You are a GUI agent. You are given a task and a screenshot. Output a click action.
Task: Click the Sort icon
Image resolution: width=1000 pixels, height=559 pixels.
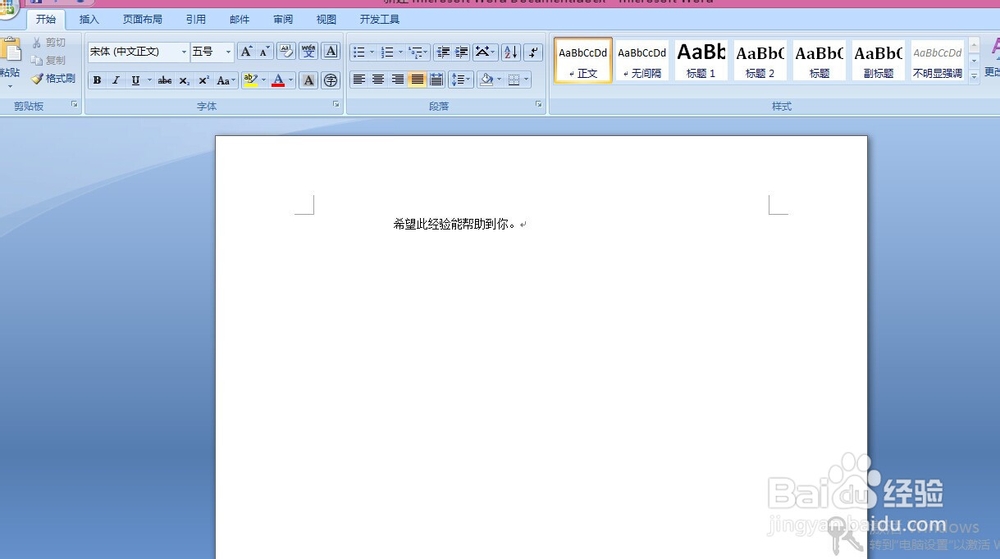[511, 52]
